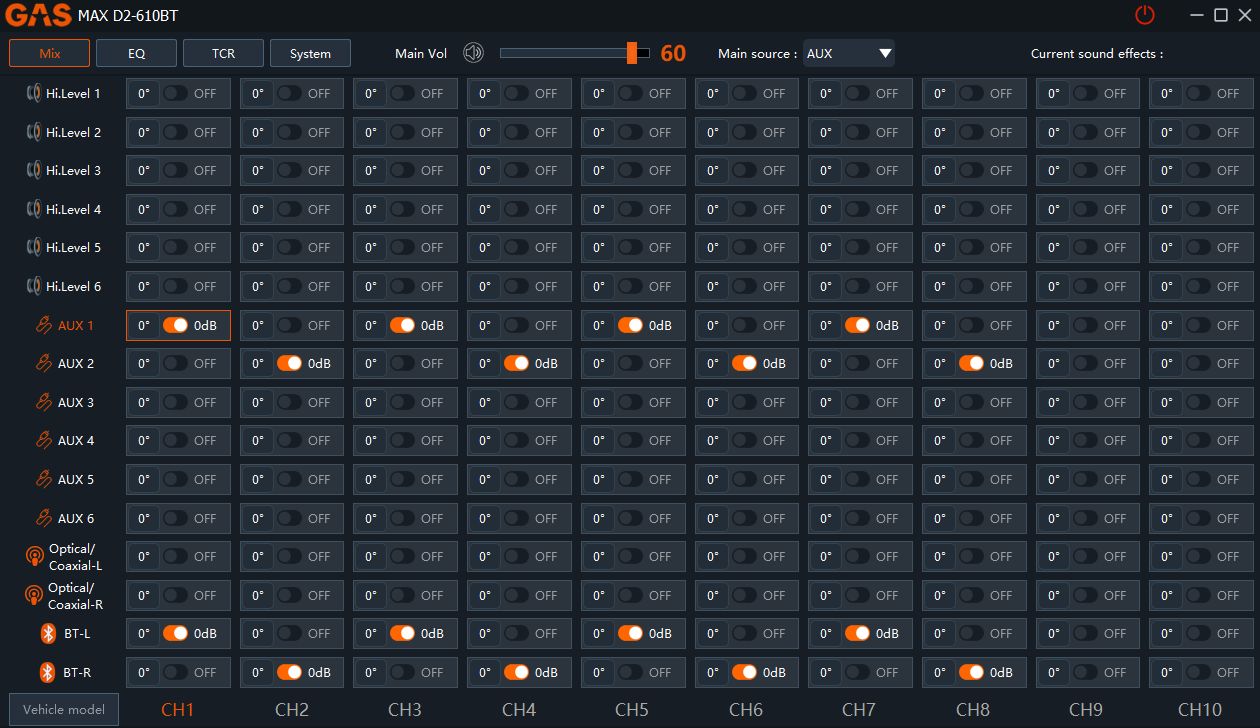Click the Vehicle model button

pyautogui.click(x=64, y=709)
